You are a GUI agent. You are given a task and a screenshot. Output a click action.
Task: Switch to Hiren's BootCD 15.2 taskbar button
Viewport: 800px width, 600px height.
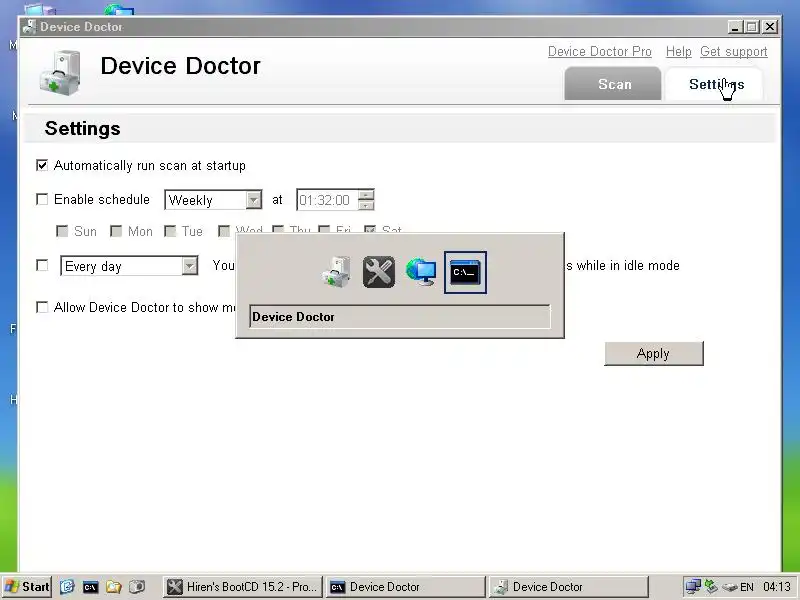(243, 587)
